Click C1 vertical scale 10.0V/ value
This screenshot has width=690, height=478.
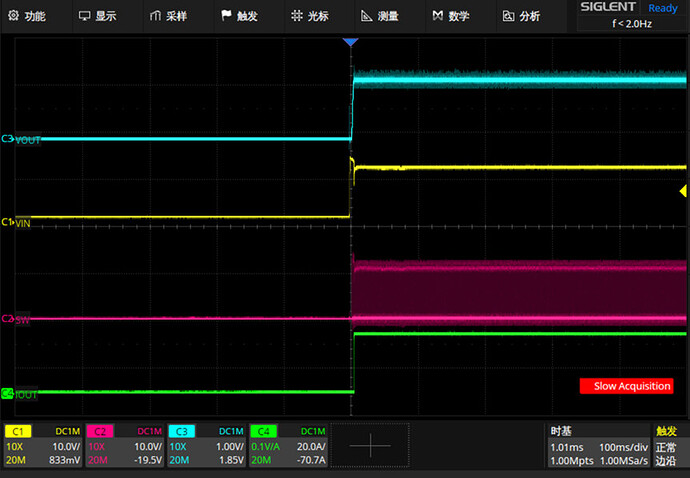click(x=66, y=446)
